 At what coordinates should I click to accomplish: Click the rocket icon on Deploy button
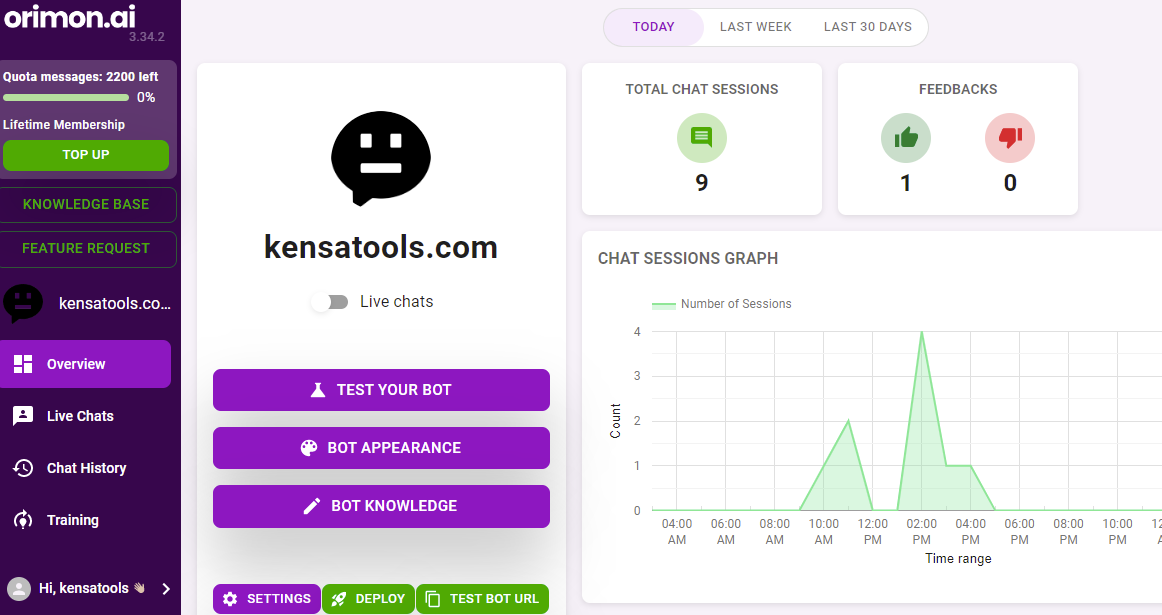click(x=339, y=599)
